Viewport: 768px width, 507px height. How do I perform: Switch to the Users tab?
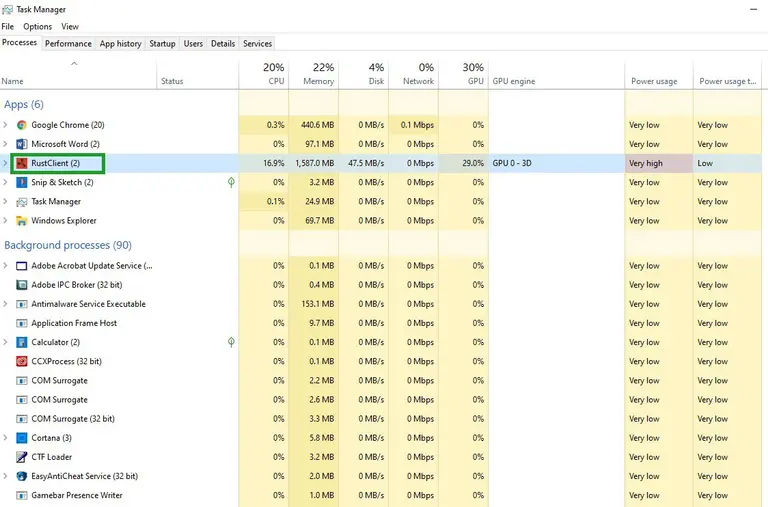coord(193,44)
